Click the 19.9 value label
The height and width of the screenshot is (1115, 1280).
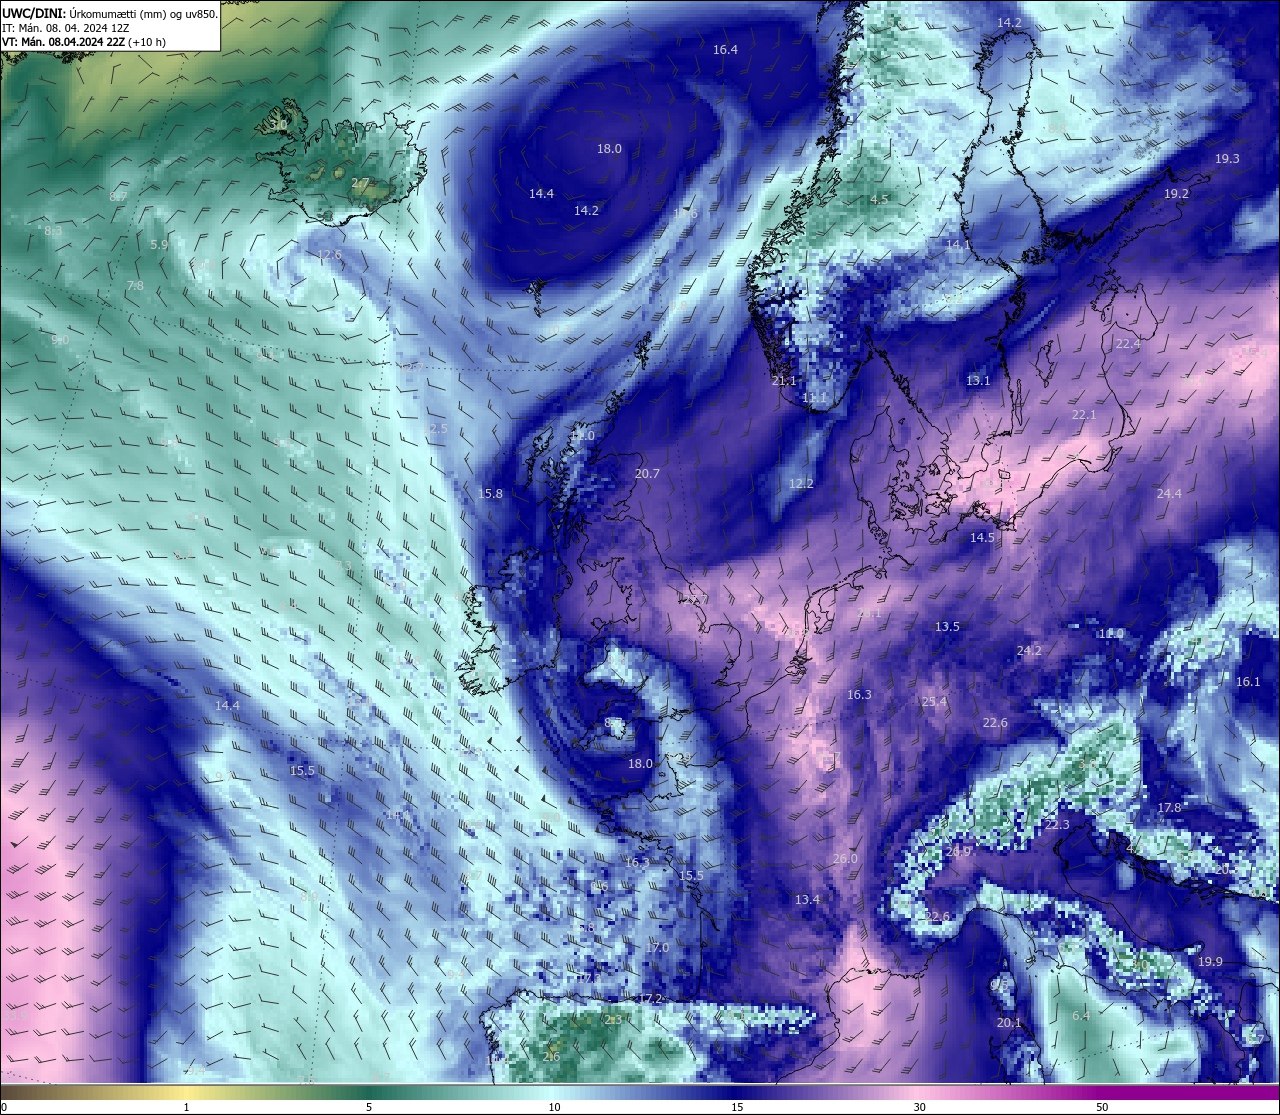[1210, 961]
